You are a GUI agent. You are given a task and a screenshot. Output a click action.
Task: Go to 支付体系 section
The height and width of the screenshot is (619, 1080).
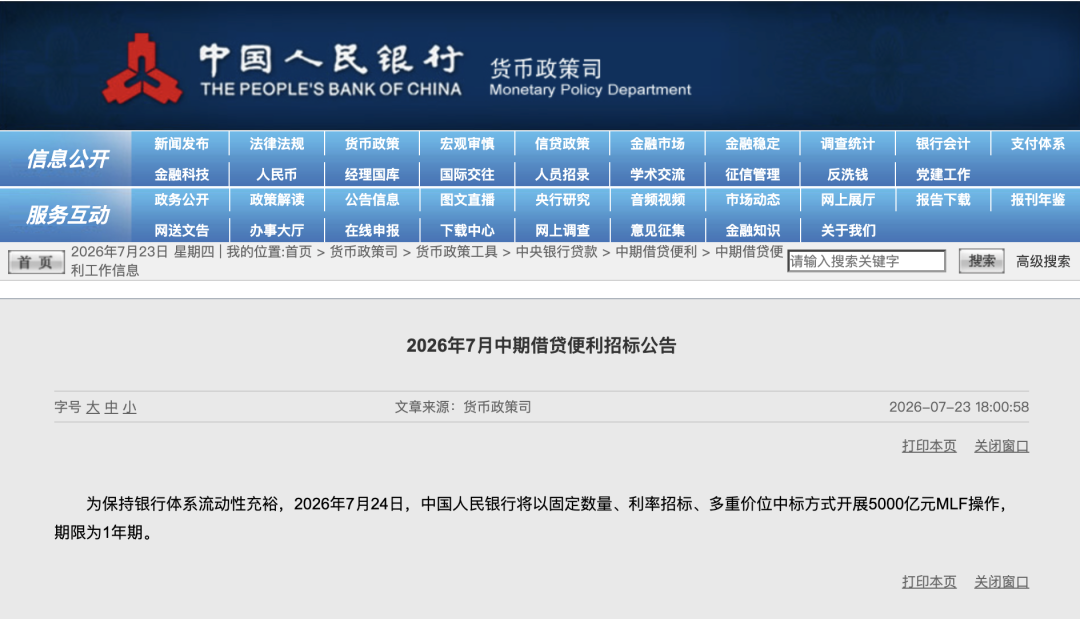pos(1037,144)
